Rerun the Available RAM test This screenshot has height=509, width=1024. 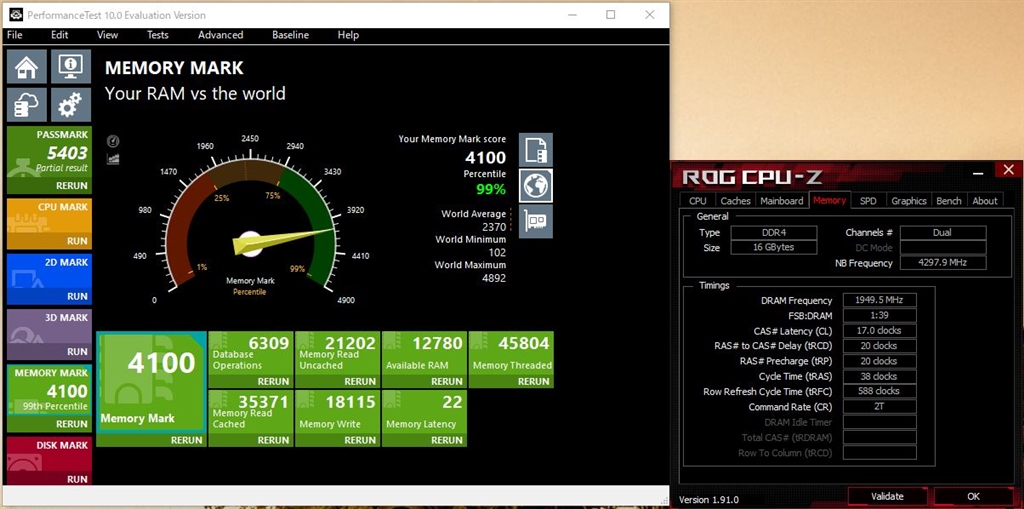(x=447, y=382)
